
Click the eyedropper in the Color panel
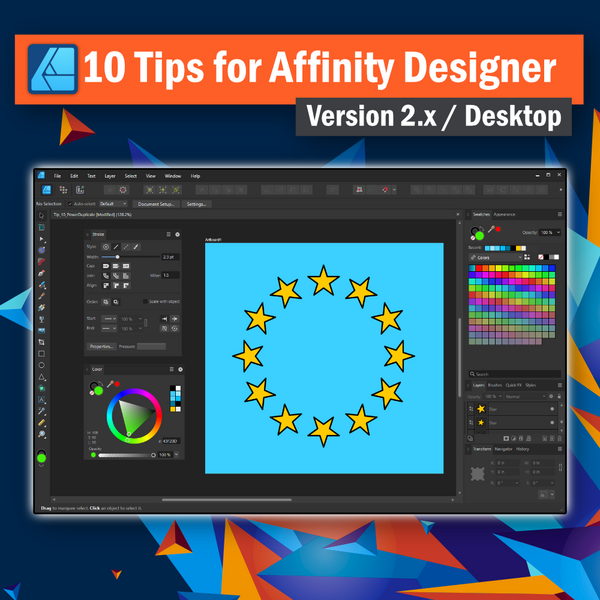point(110,384)
